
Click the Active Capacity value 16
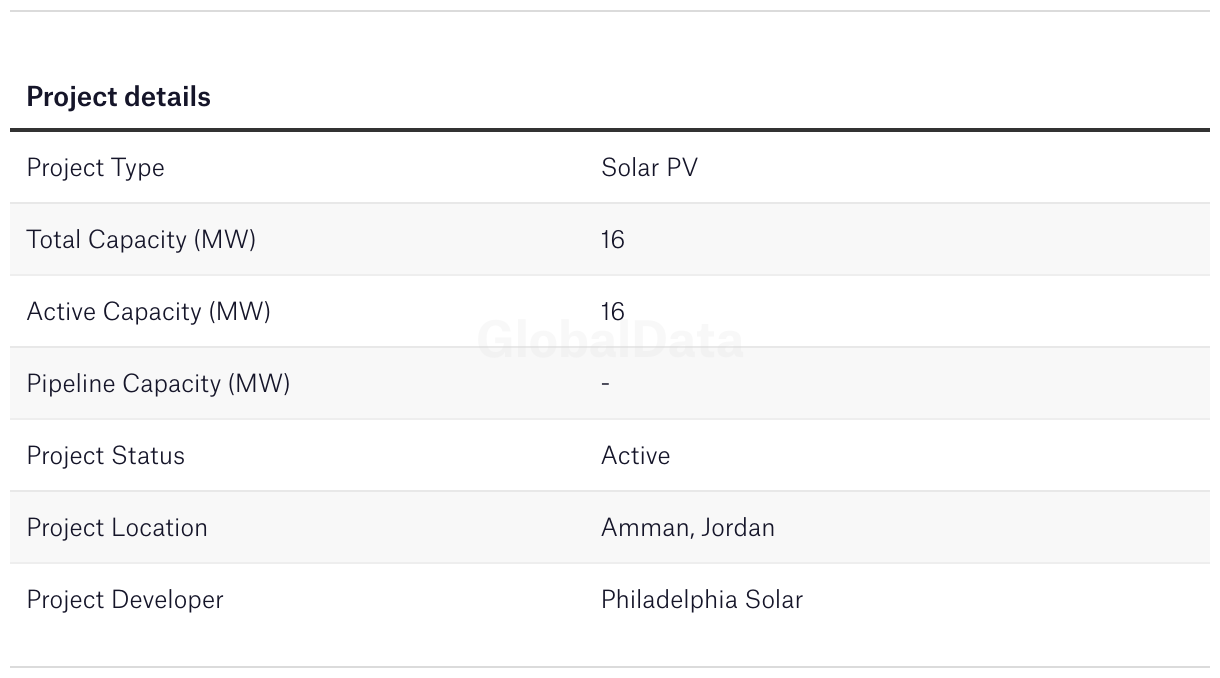612,312
